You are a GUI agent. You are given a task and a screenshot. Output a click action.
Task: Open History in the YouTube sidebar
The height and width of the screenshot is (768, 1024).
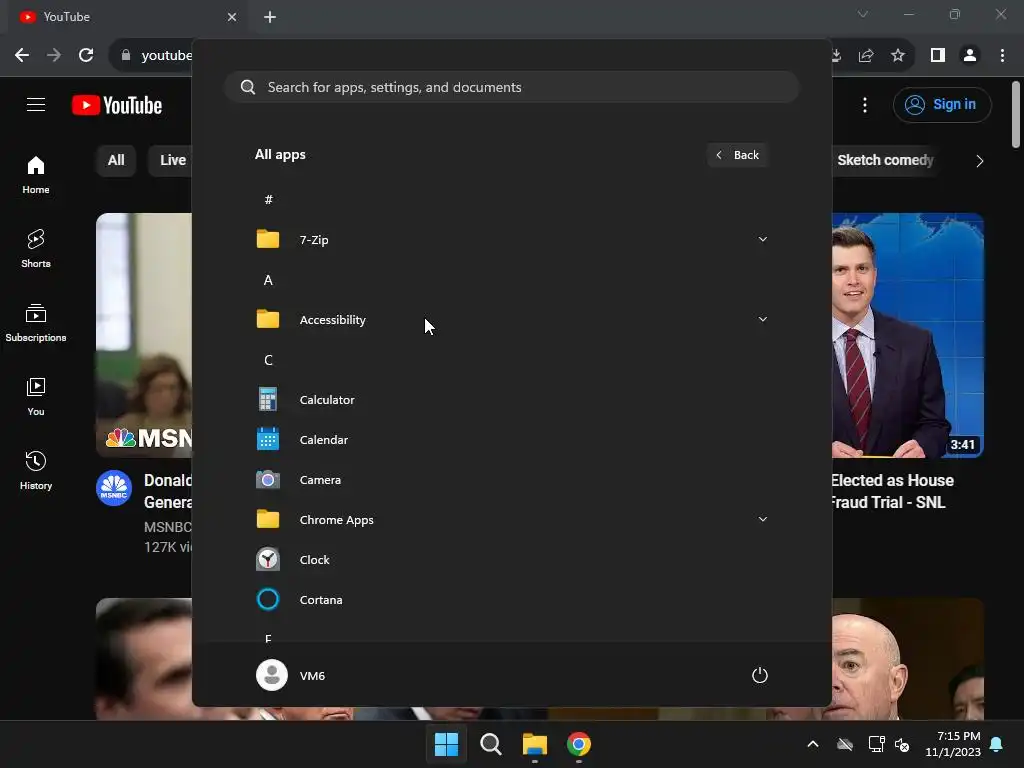coord(36,470)
